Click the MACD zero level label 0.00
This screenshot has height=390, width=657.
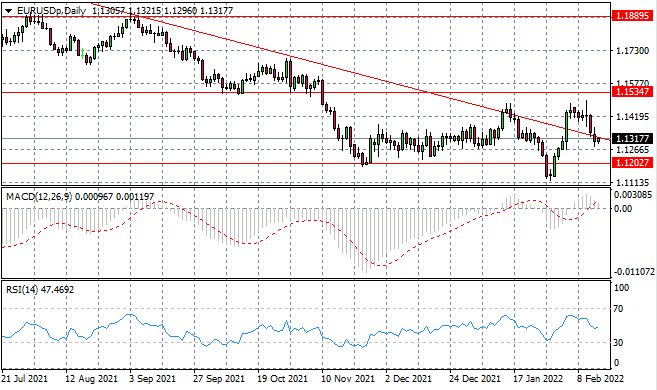click(x=623, y=209)
